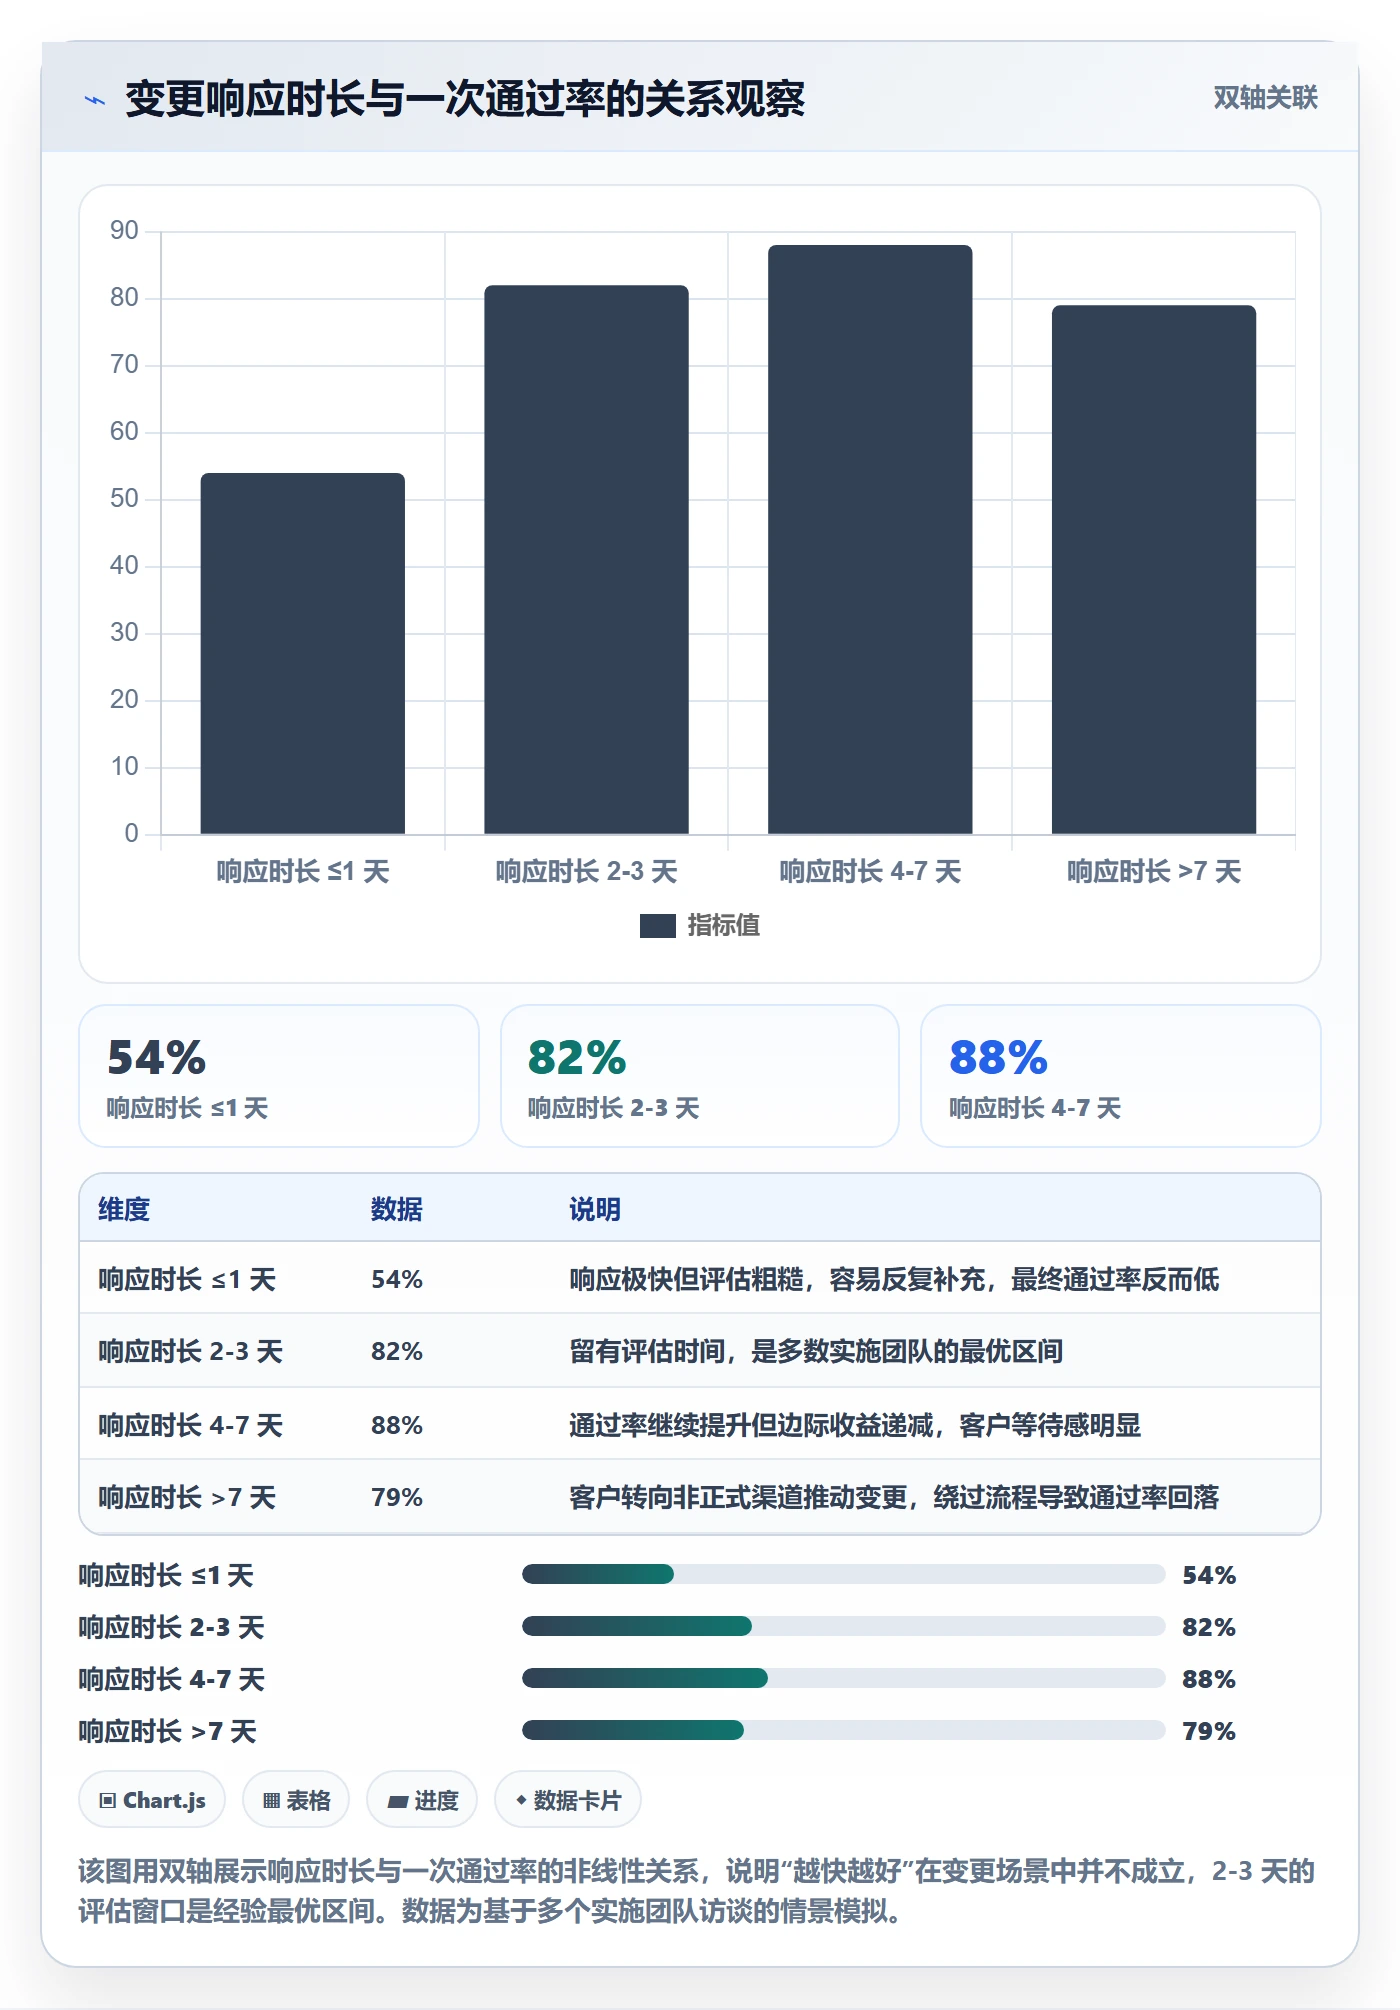
Task: Click the 88% progress bar
Action: [843, 1679]
